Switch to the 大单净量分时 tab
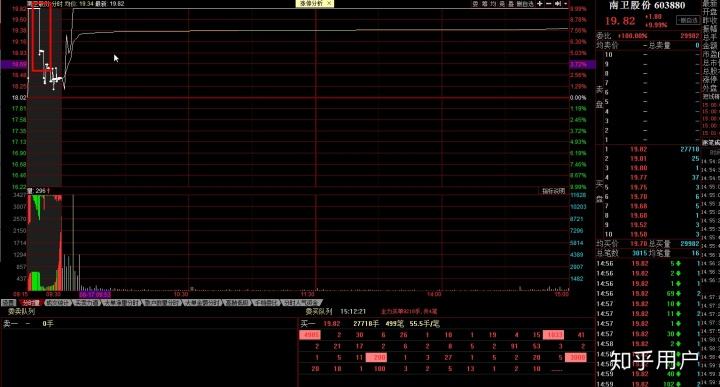The width and height of the screenshot is (720, 387). pyautogui.click(x=121, y=303)
